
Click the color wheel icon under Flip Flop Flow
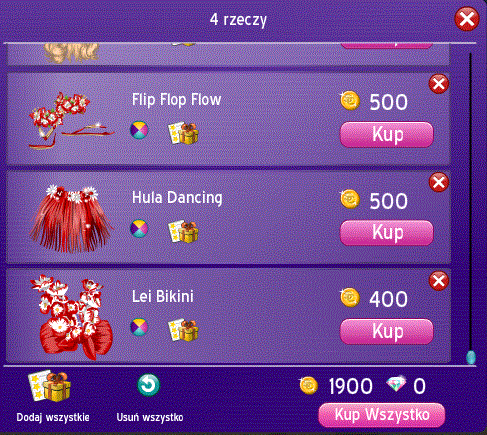point(139,130)
